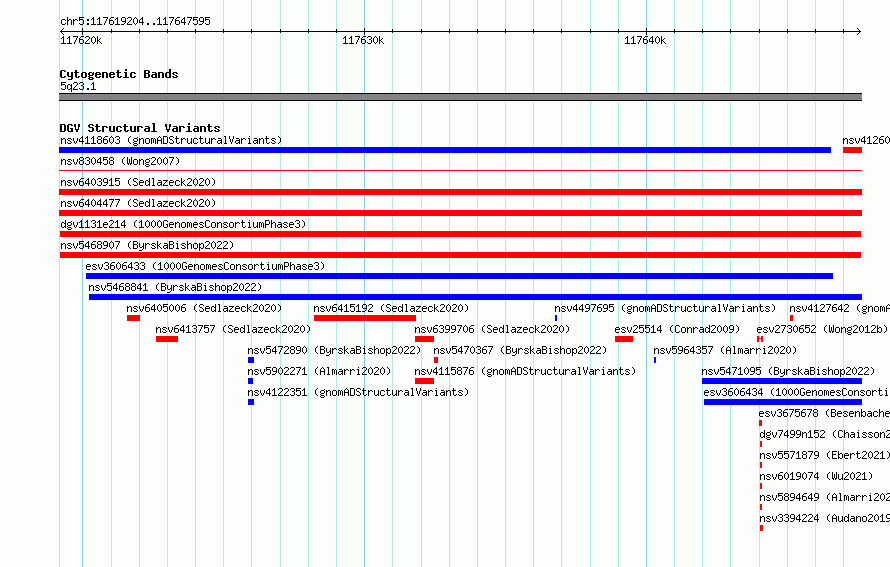Select nsv6399706 (Sedlazeck2020) label
This screenshot has width=890, height=567.
tap(492, 329)
